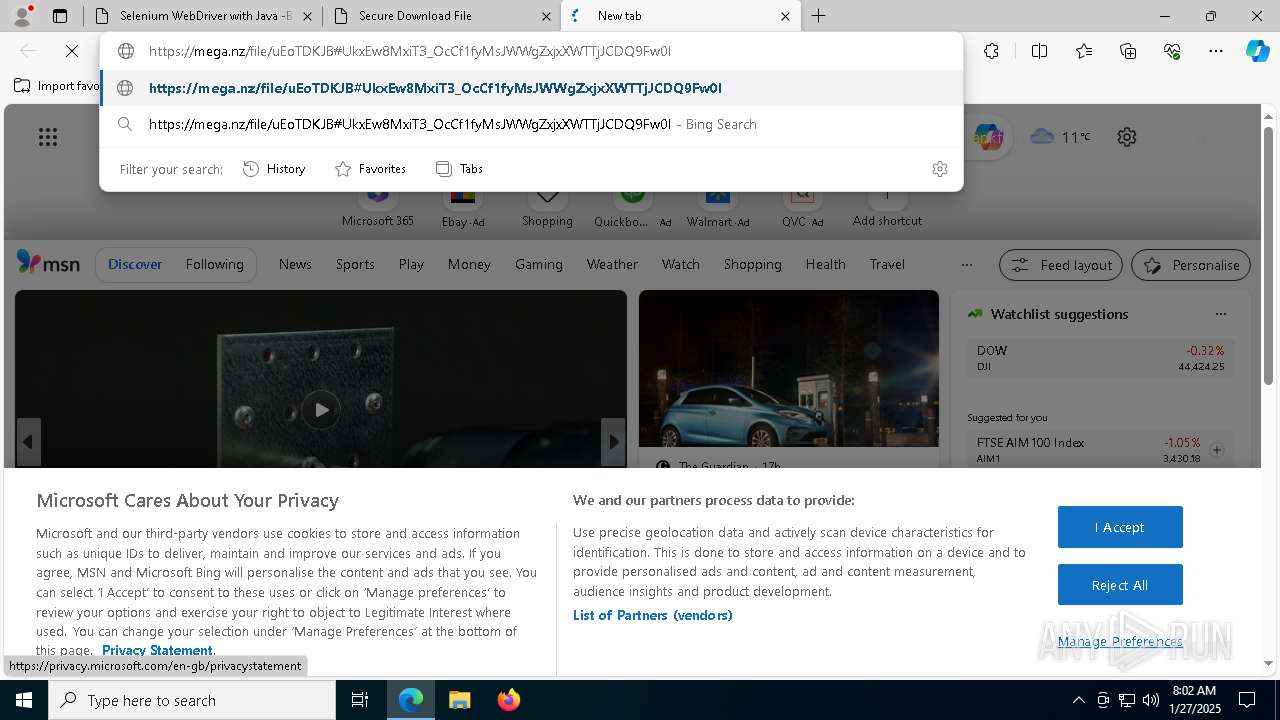Open Watchlist suggestions more options

click(x=1221, y=314)
